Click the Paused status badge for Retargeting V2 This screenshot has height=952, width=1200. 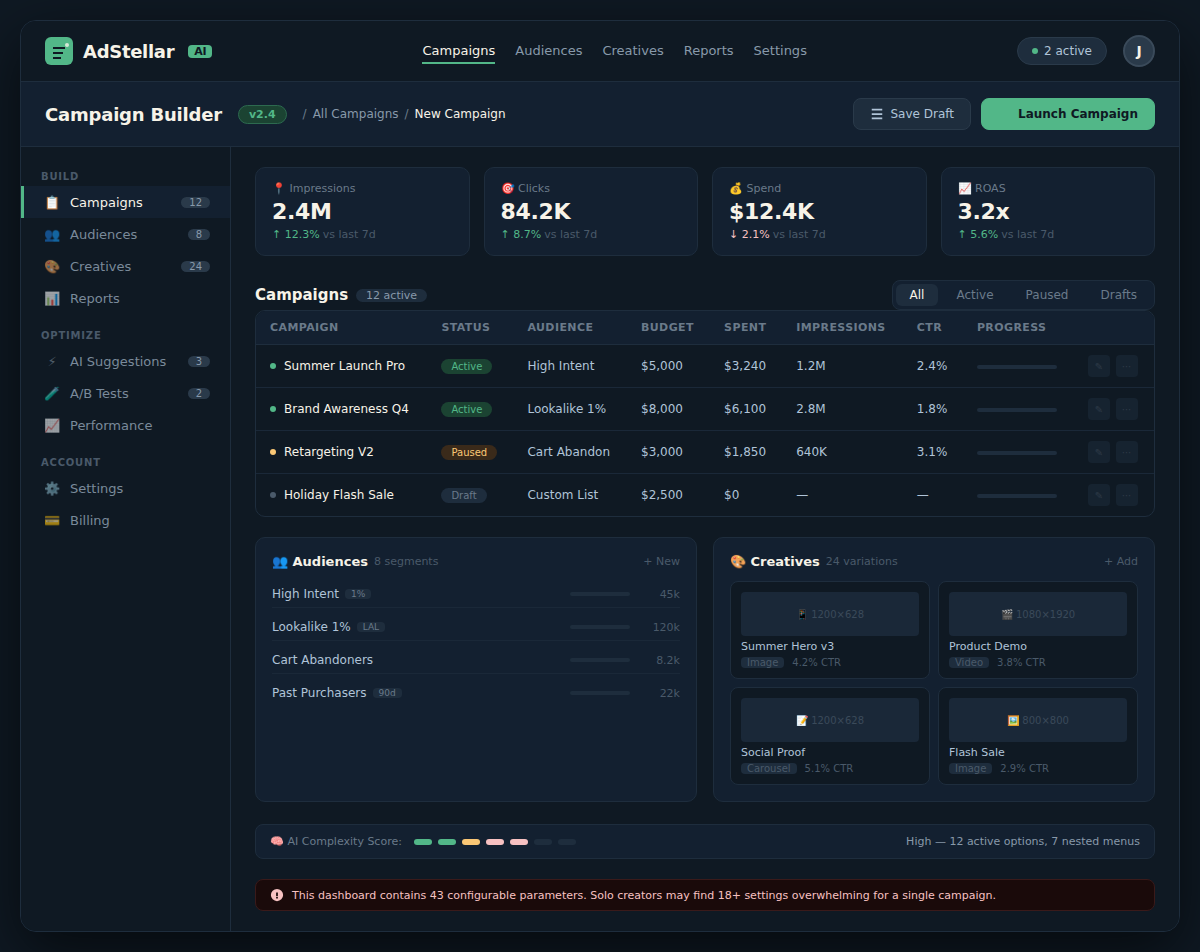[469, 452]
